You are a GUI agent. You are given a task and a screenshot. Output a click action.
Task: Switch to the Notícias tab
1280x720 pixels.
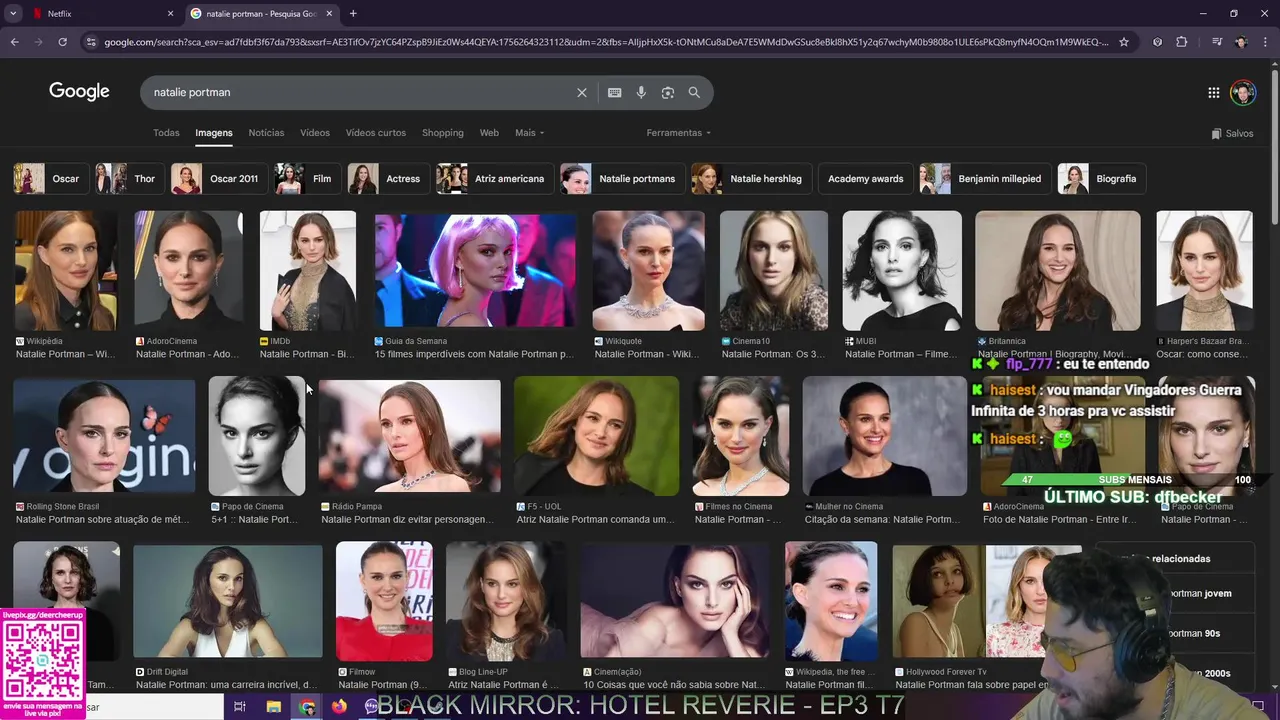[266, 133]
